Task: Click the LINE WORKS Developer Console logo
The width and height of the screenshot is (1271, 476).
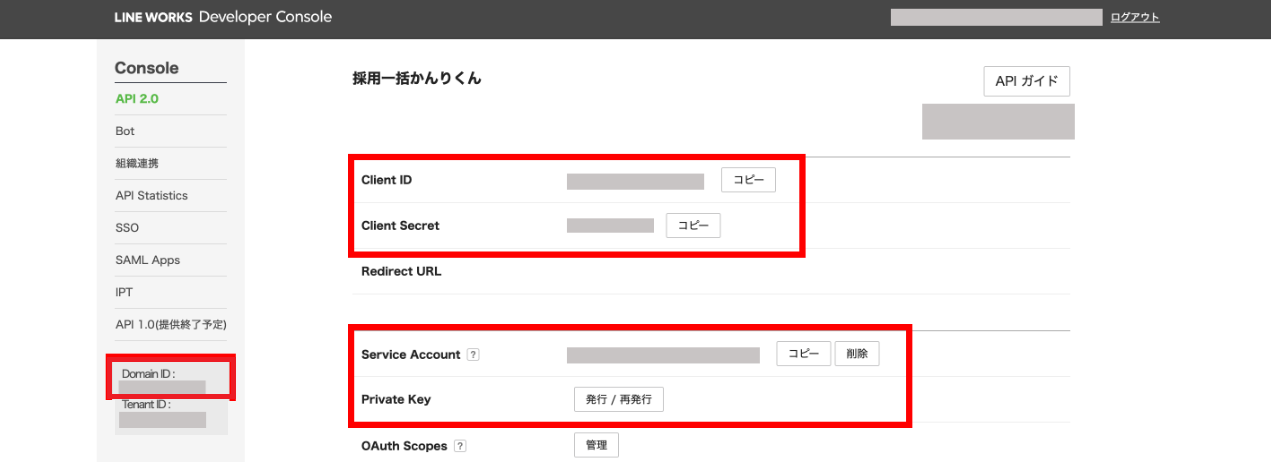Action: (223, 17)
